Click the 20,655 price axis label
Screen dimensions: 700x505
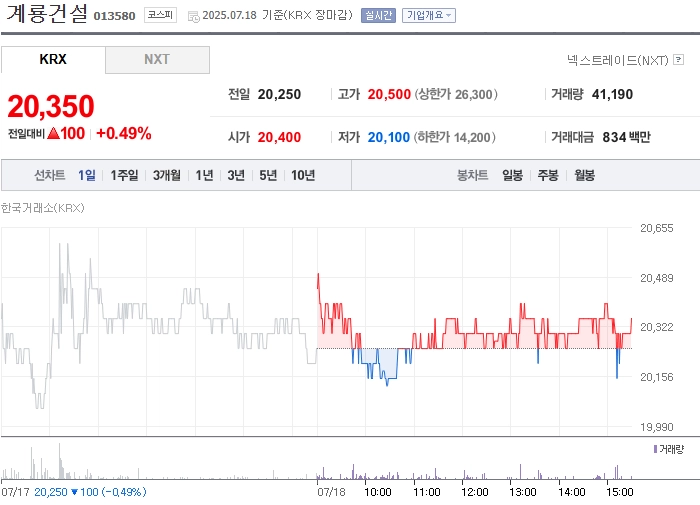tap(657, 228)
